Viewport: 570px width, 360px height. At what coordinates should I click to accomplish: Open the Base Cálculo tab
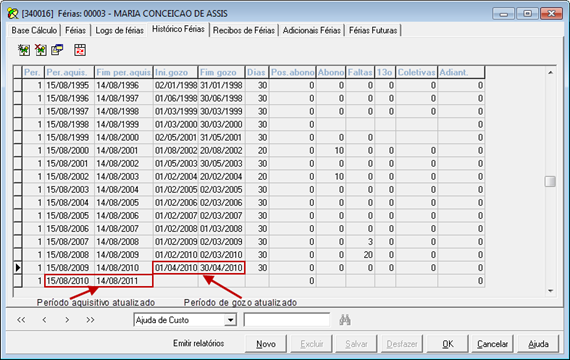point(34,30)
